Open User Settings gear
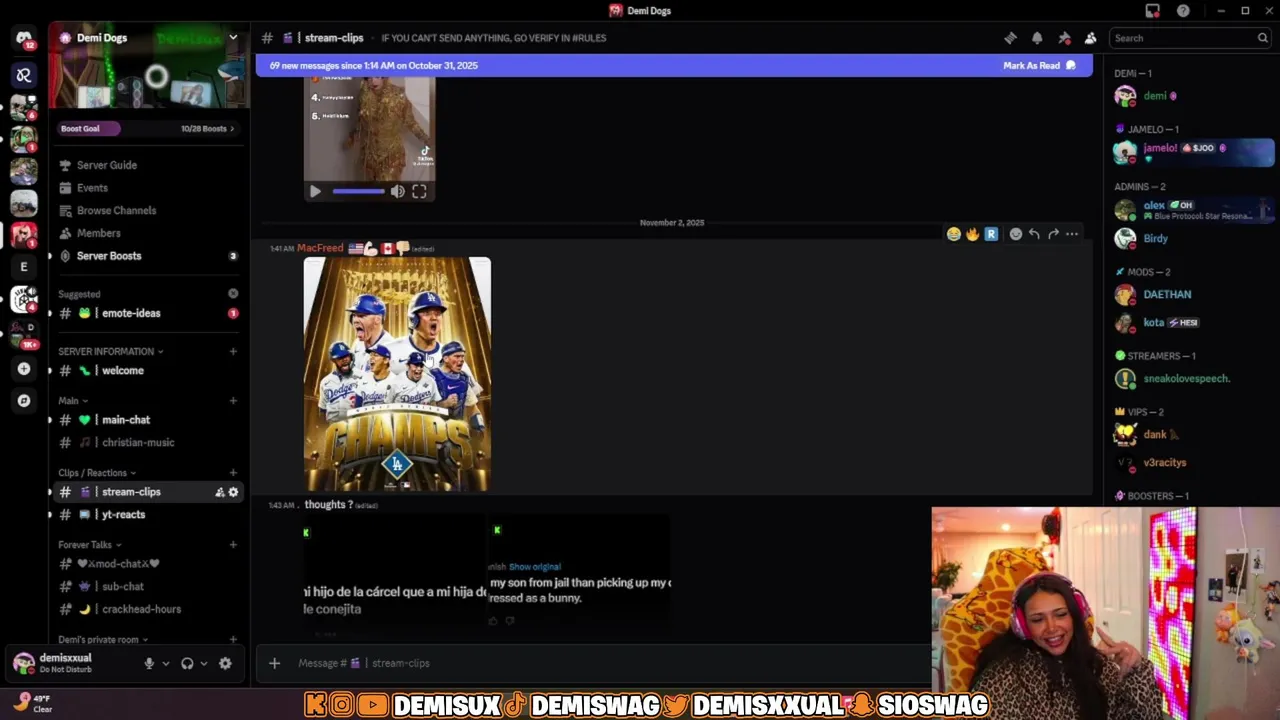 [x=225, y=663]
